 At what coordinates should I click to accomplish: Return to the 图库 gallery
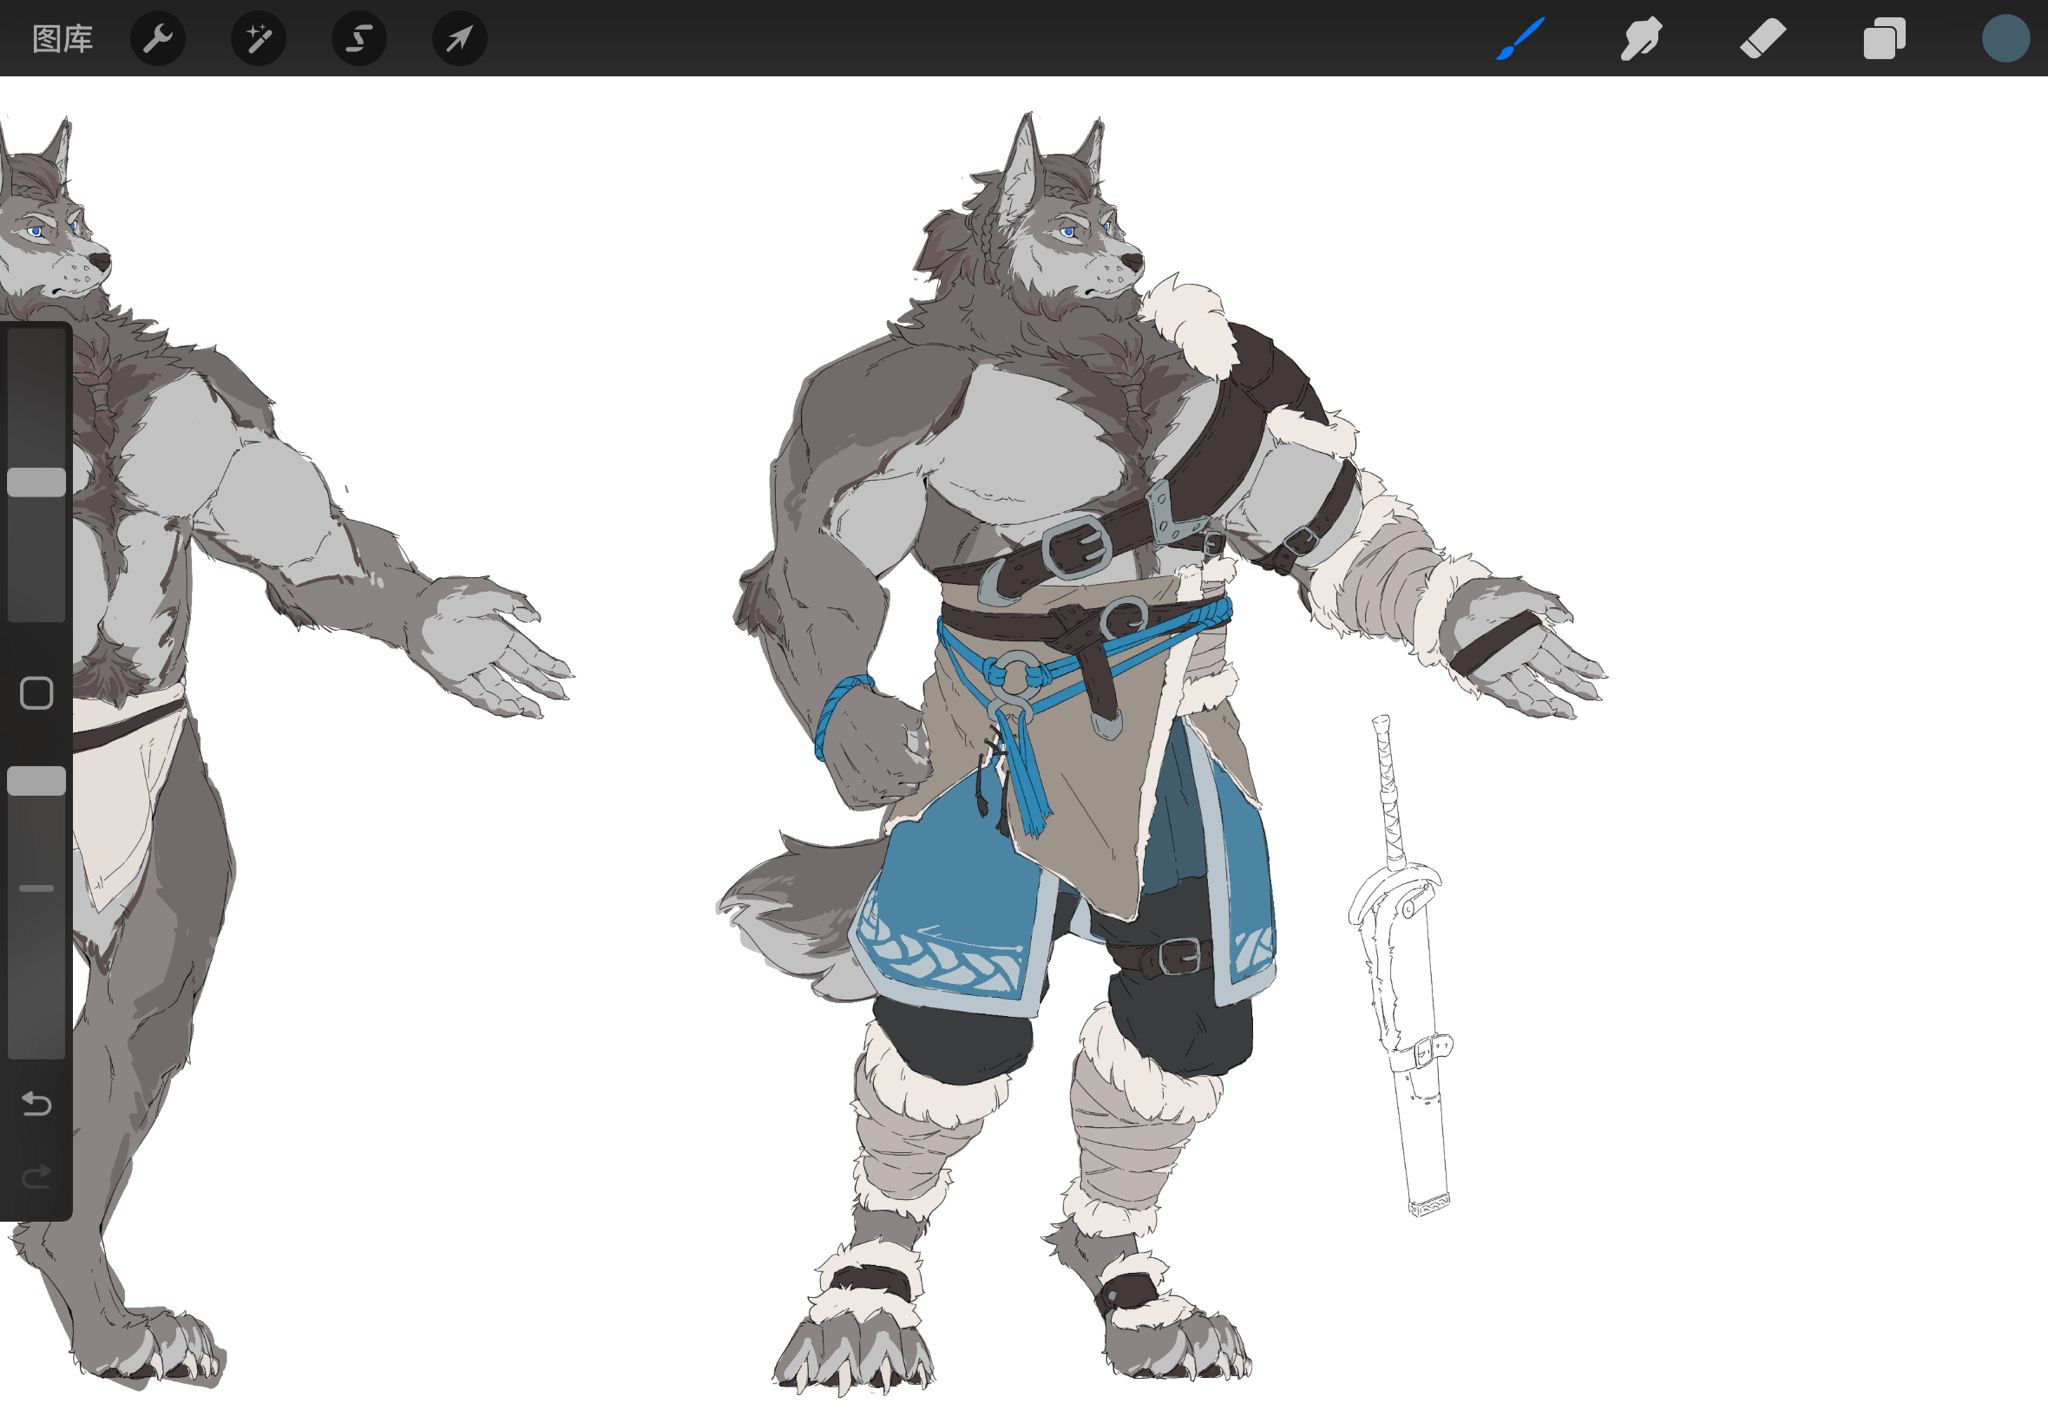[62, 39]
